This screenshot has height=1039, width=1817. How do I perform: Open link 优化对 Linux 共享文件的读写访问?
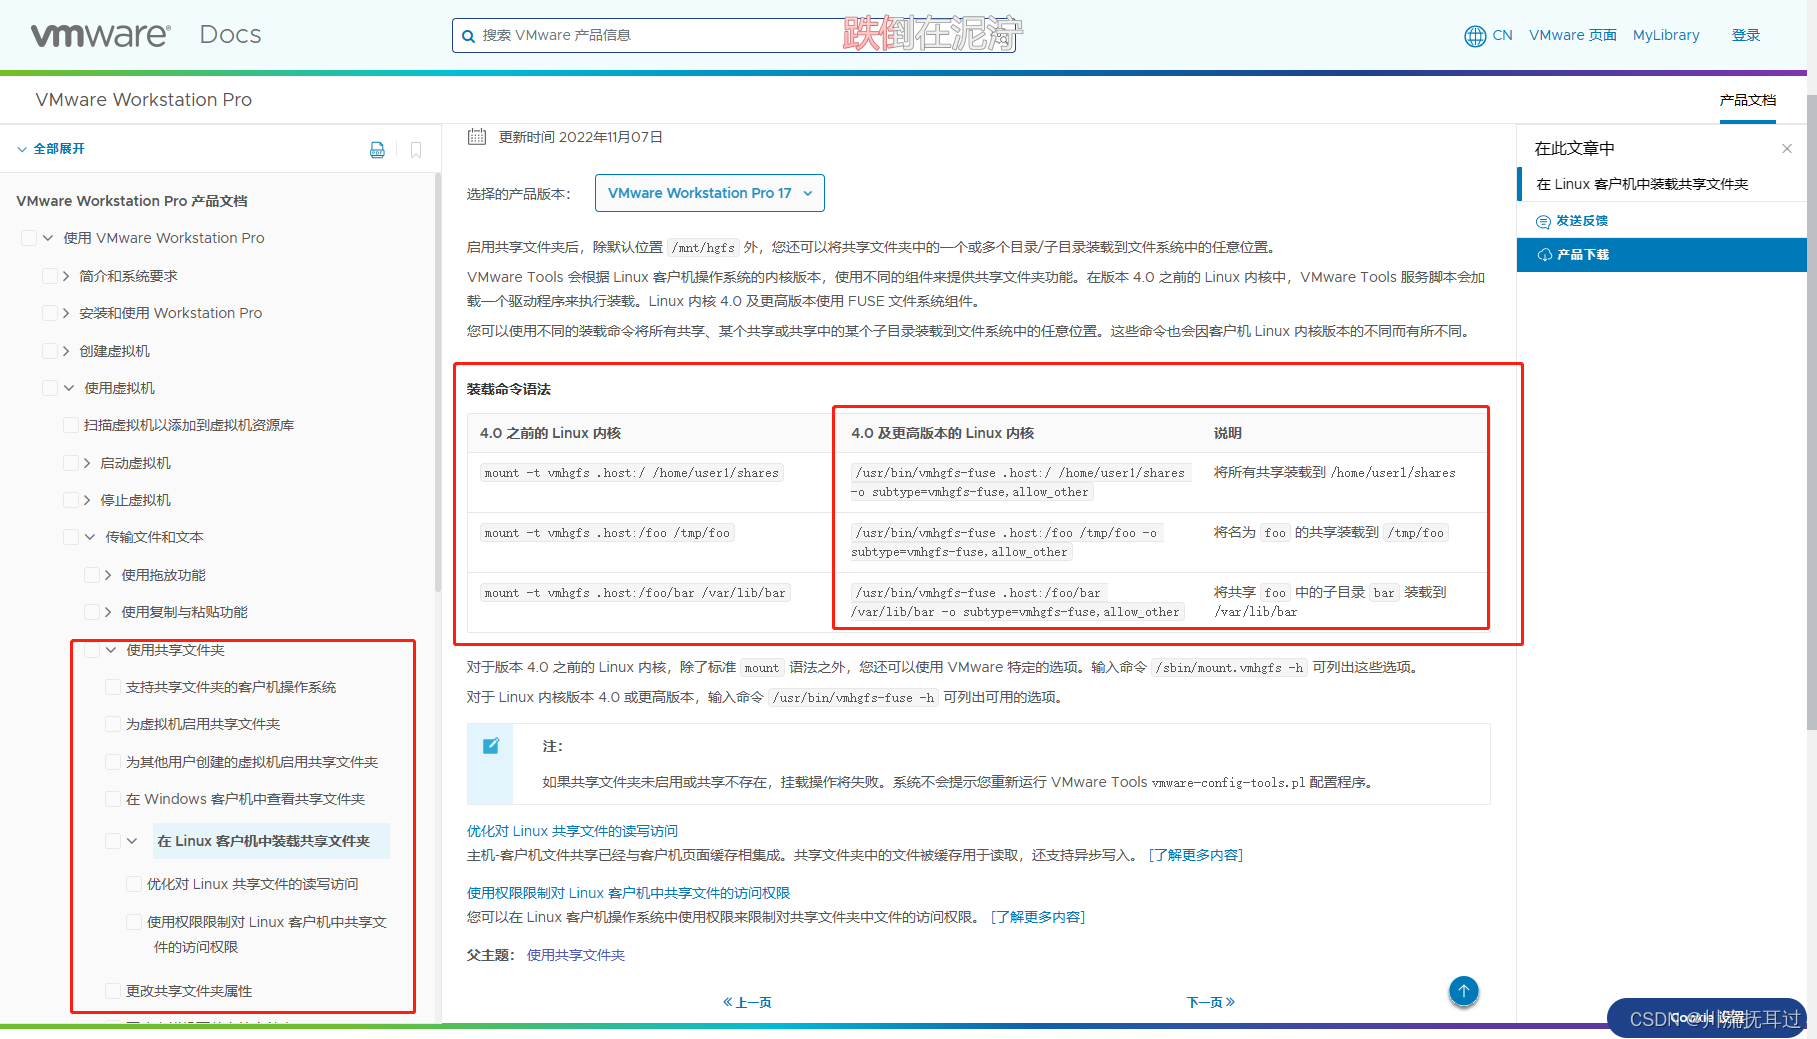pyautogui.click(x=572, y=831)
